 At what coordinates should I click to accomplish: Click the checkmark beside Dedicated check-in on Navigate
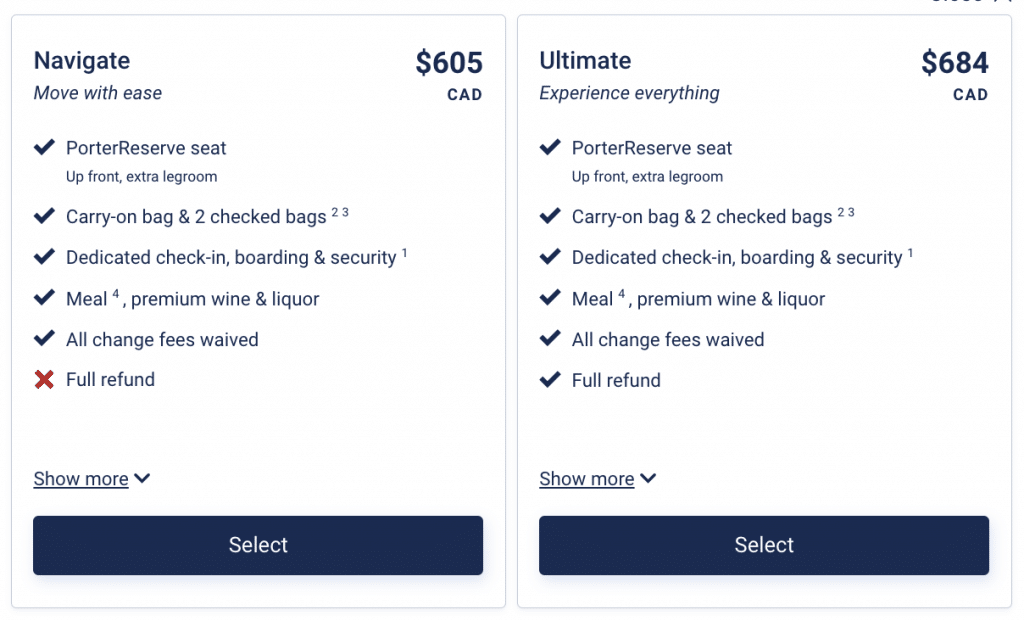click(44, 257)
